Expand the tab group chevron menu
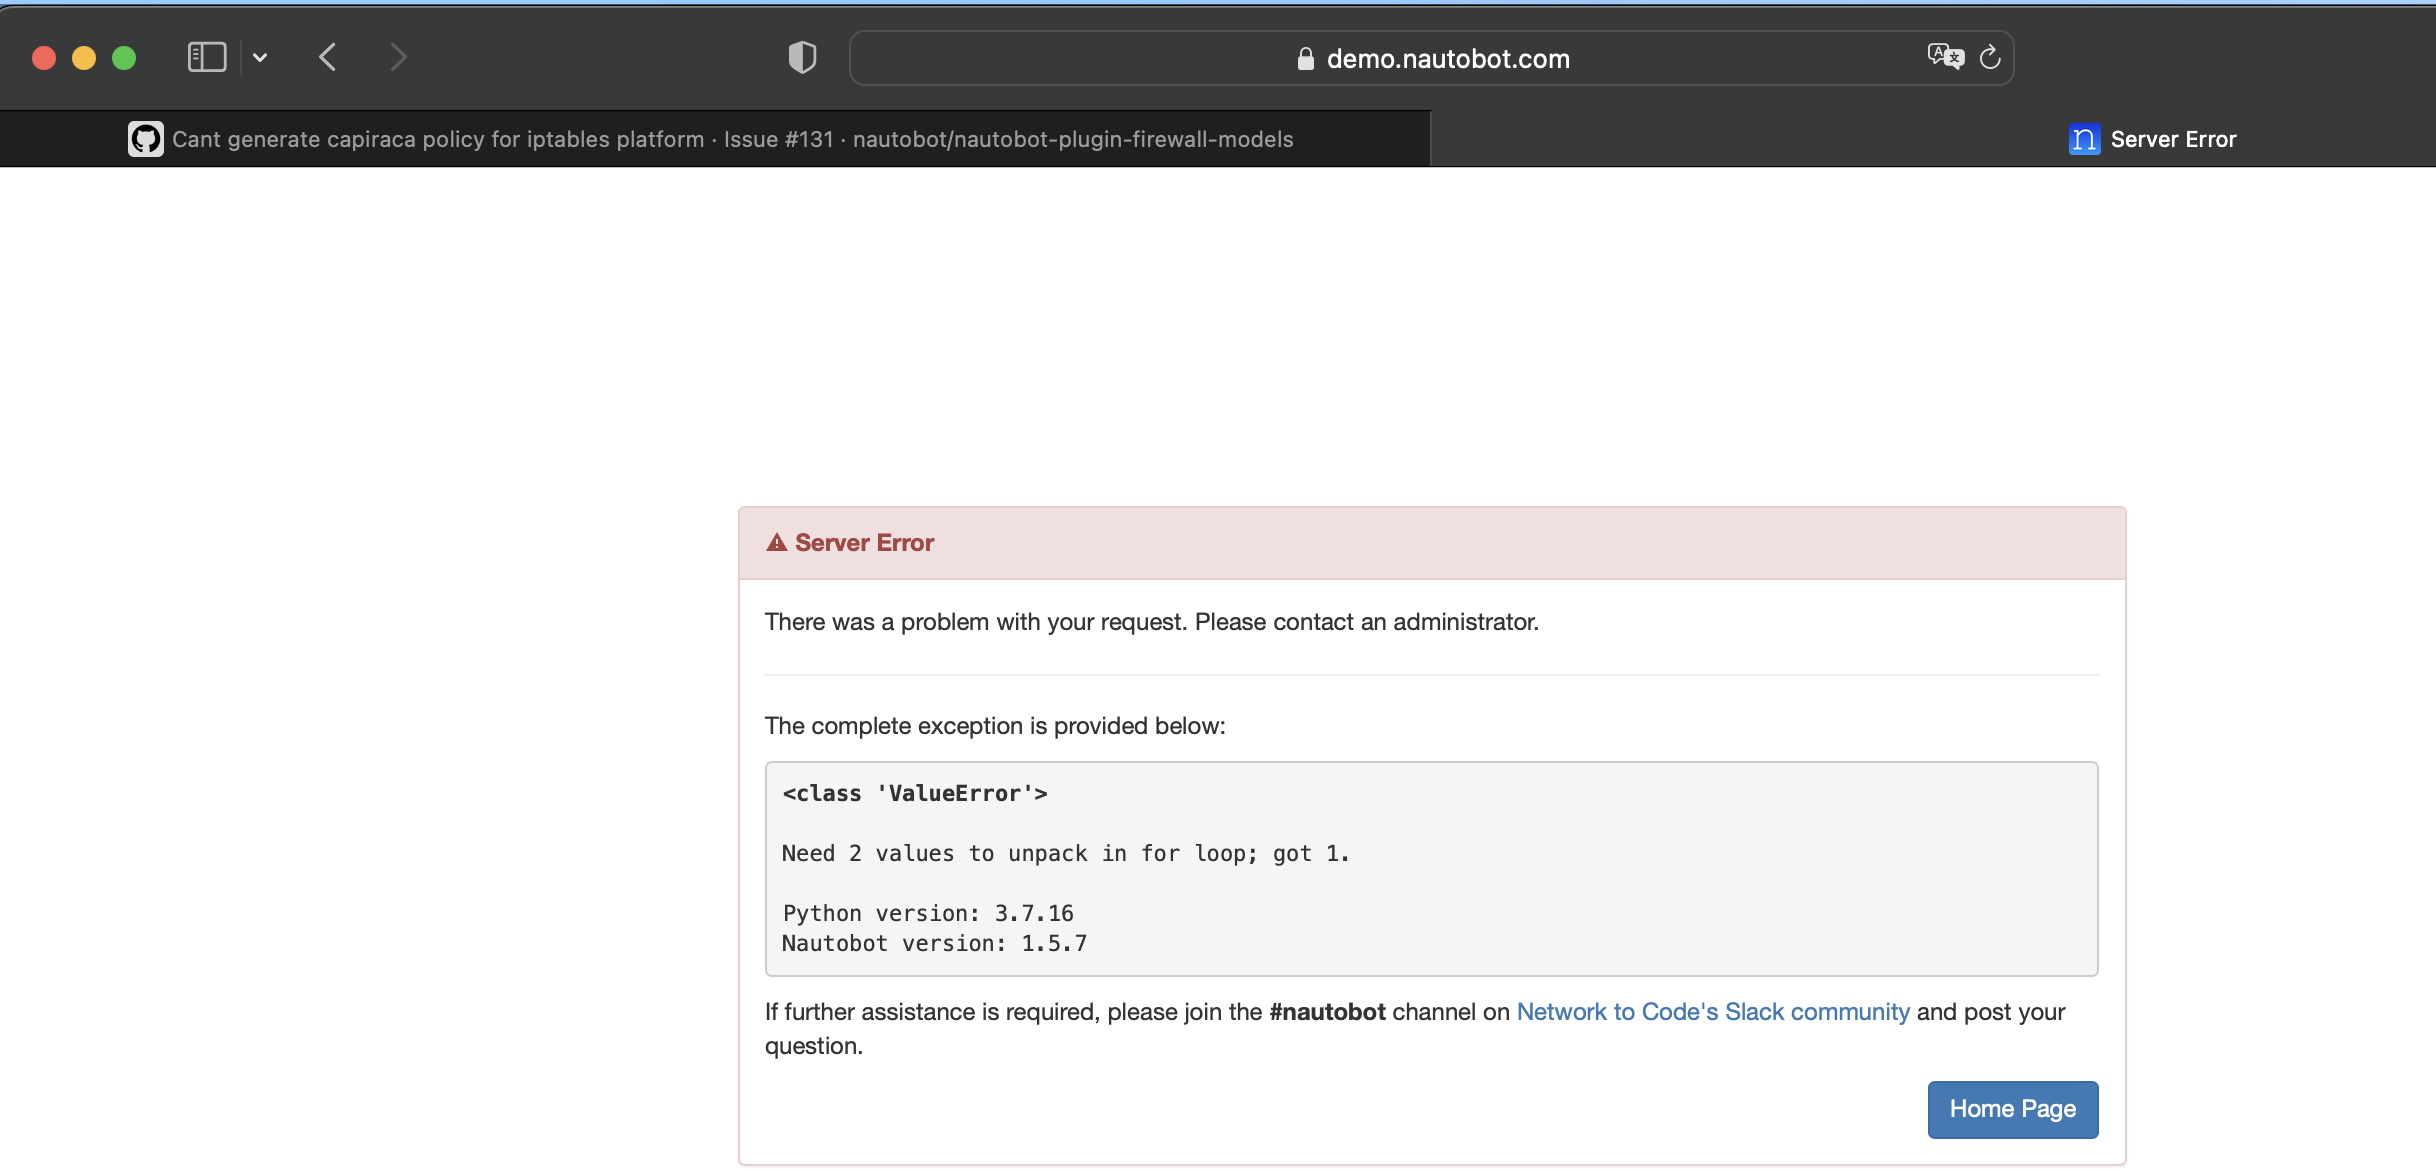This screenshot has height=1172, width=2436. pos(261,57)
